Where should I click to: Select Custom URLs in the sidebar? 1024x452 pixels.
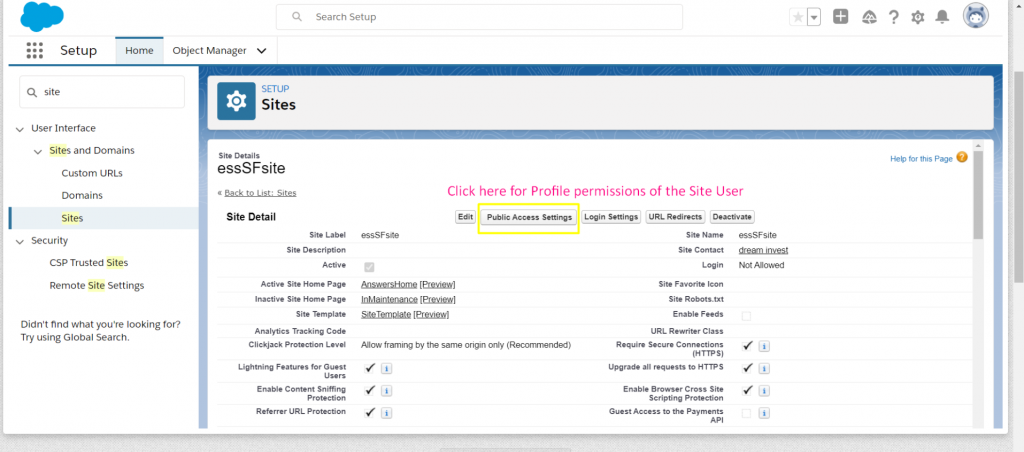[93, 173]
